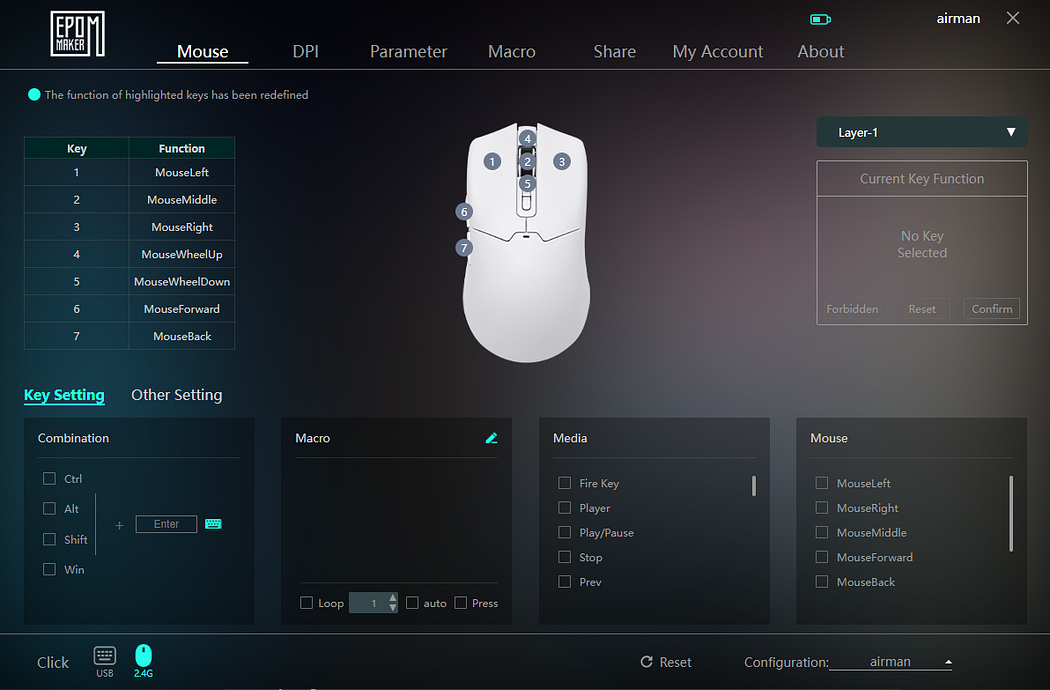Click the Mouse list scrollbar

click(1011, 513)
